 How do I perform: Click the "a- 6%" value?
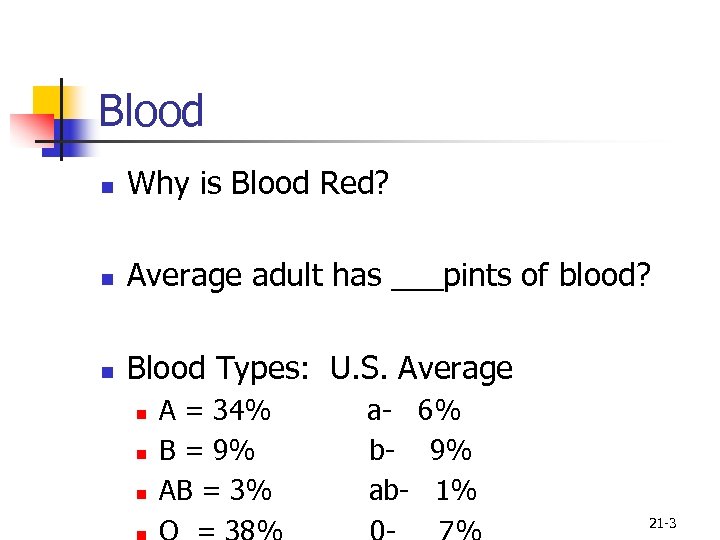point(414,411)
